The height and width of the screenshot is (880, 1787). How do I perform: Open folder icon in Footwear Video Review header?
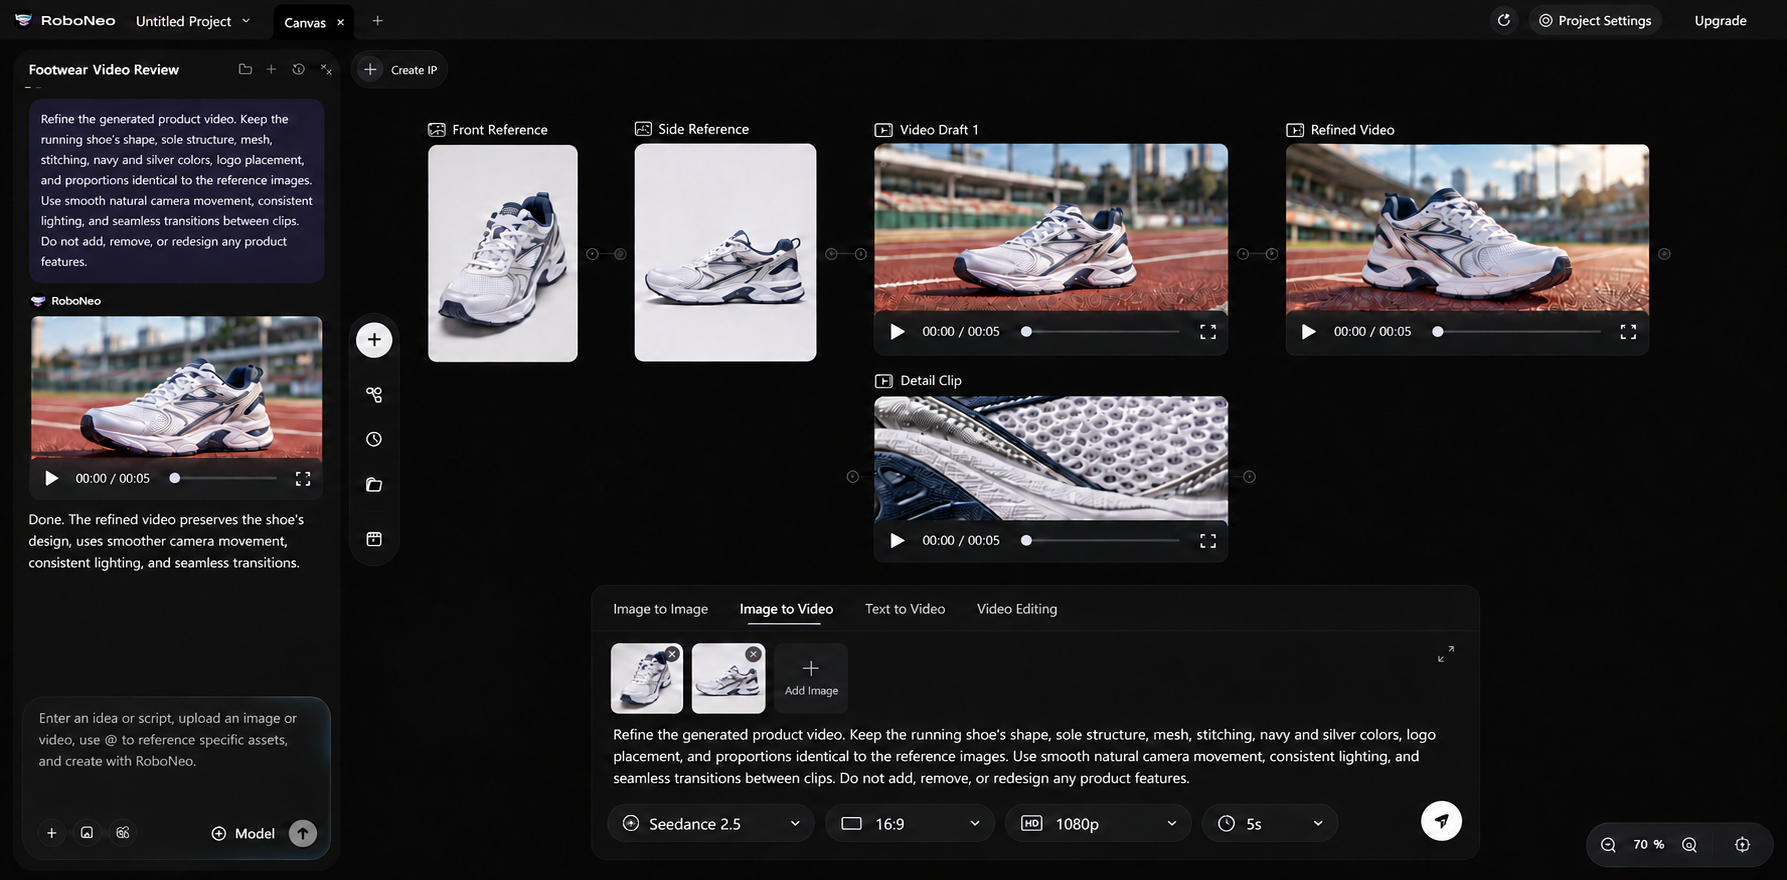[x=245, y=69]
